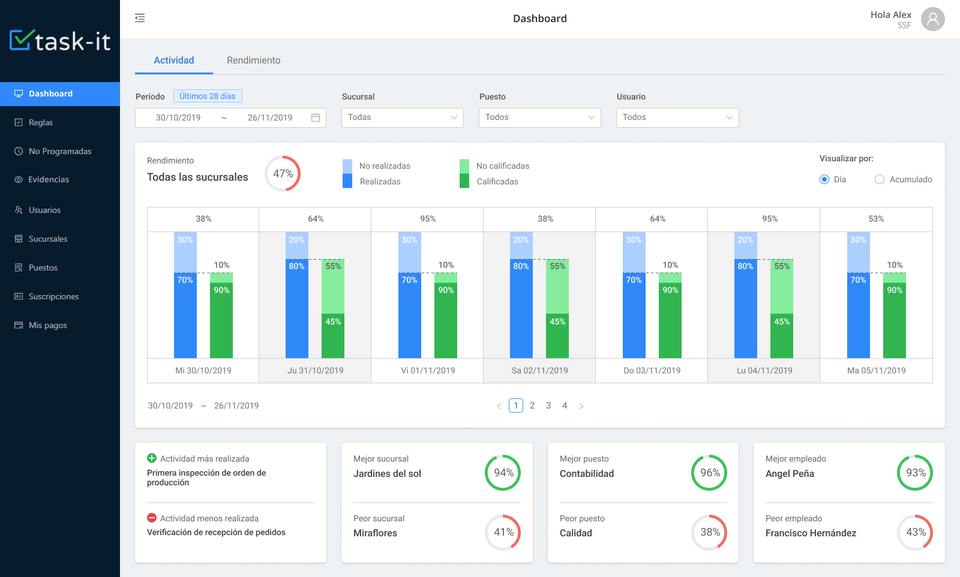The image size is (960, 577).
Task: Go to previous page with left arrow
Action: (499, 406)
